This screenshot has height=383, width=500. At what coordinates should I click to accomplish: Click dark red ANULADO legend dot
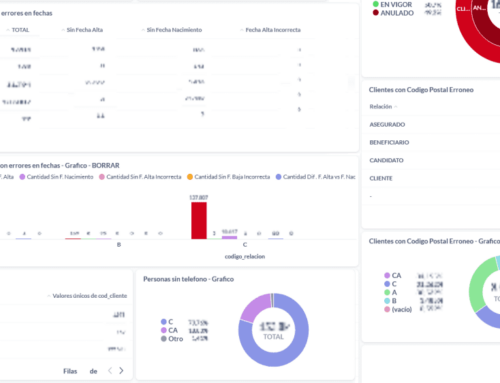click(x=376, y=13)
